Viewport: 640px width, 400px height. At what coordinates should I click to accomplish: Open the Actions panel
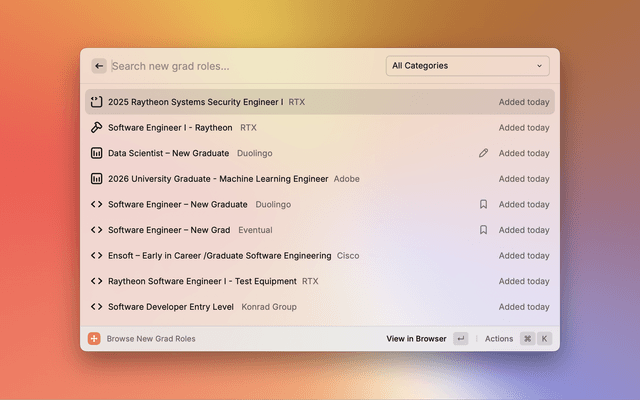tap(499, 339)
